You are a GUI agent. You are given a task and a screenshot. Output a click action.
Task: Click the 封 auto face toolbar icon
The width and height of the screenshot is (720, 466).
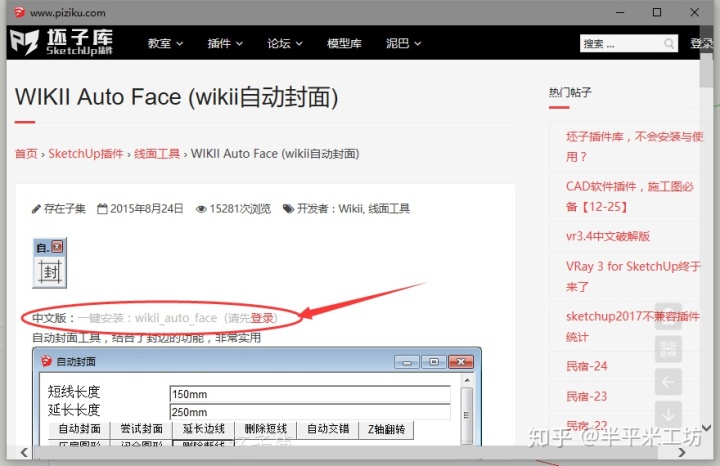pyautogui.click(x=50, y=272)
